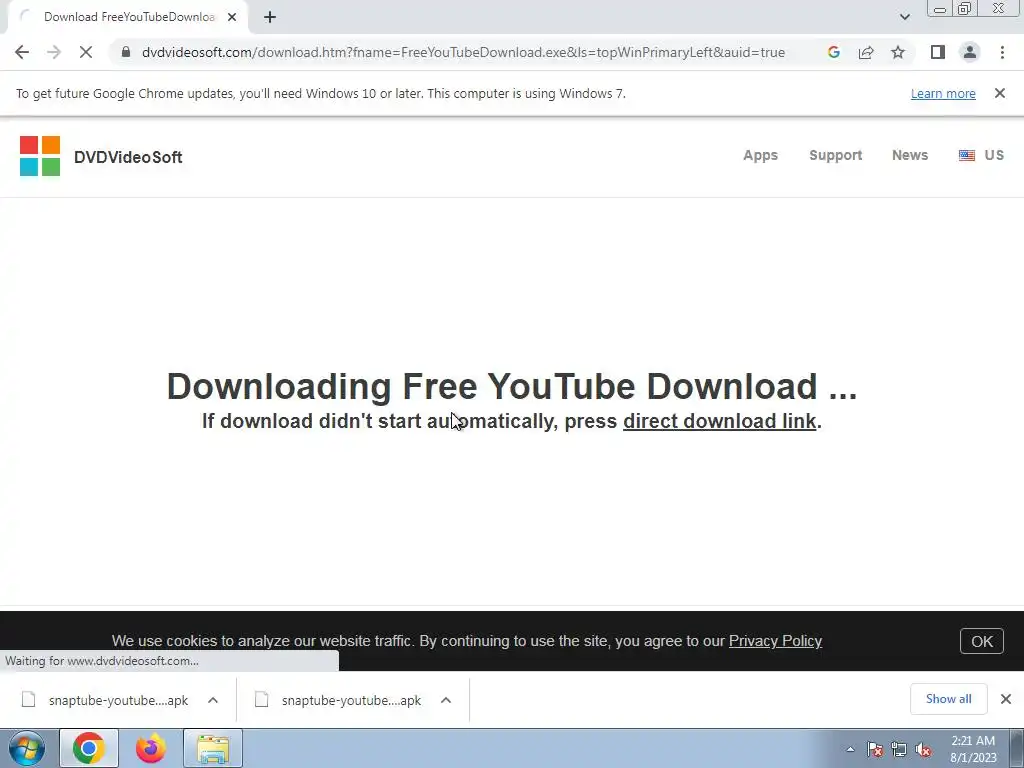Open tab search chevron
Viewport: 1024px width, 768px height.
point(904,17)
